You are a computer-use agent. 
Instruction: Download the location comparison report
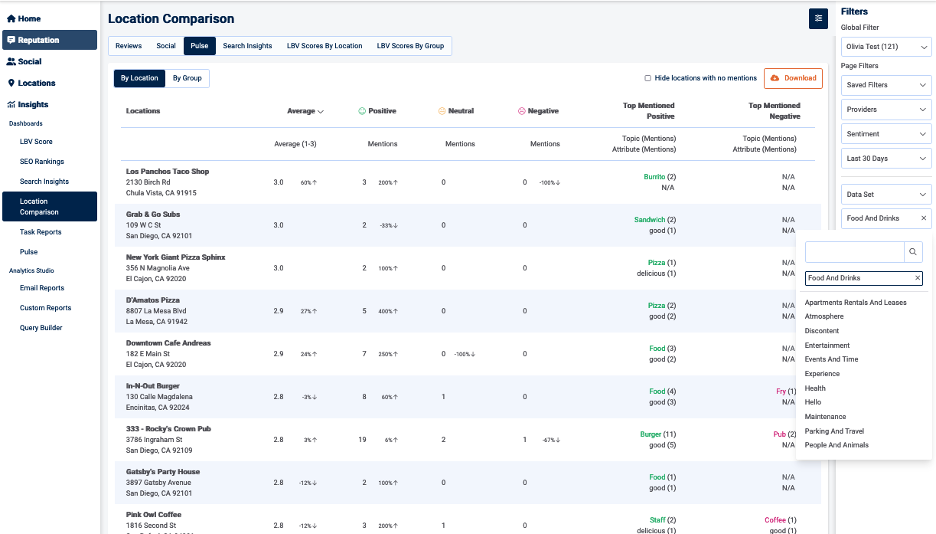(x=793, y=78)
